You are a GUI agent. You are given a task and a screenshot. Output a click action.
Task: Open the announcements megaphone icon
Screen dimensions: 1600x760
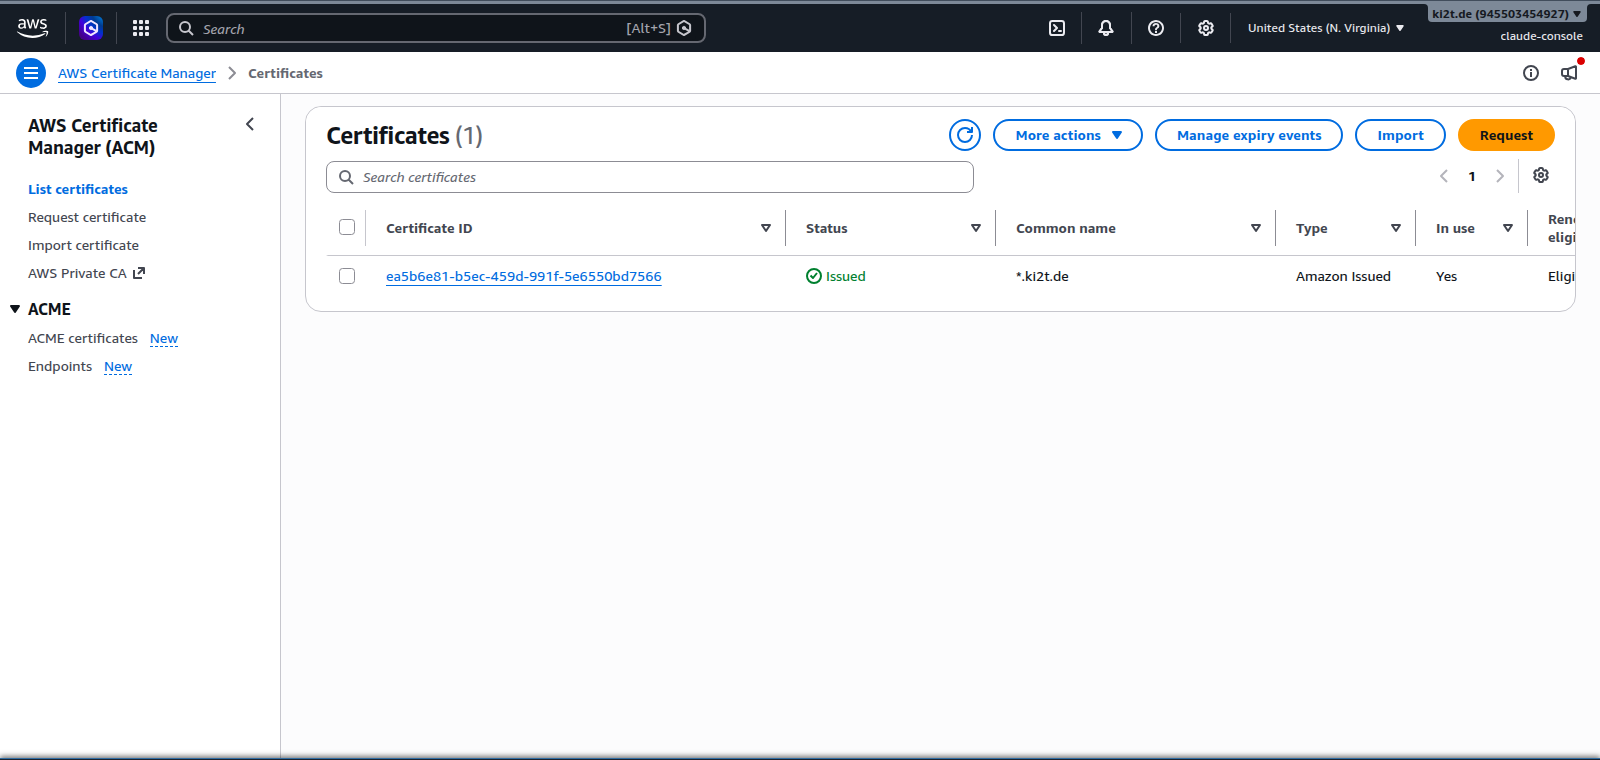(1570, 72)
